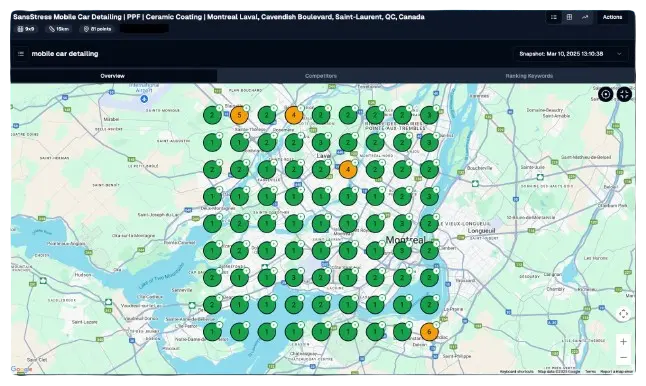Switch to the Competitors tab
Image resolution: width=646 pixels, height=386 pixels.
(x=321, y=76)
